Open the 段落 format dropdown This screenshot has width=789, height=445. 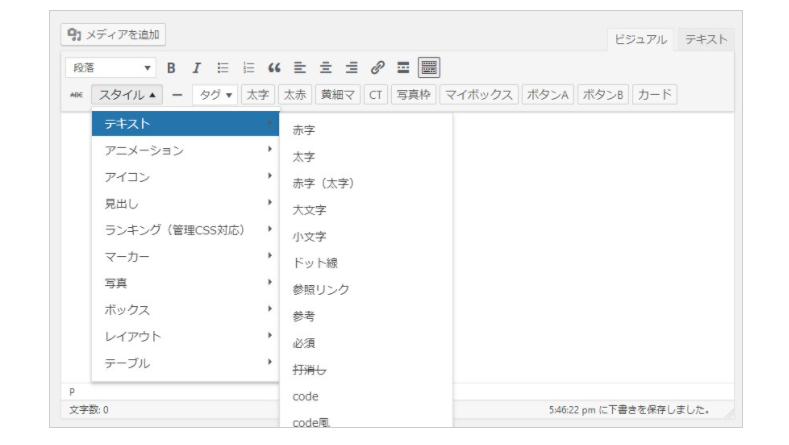[110, 67]
